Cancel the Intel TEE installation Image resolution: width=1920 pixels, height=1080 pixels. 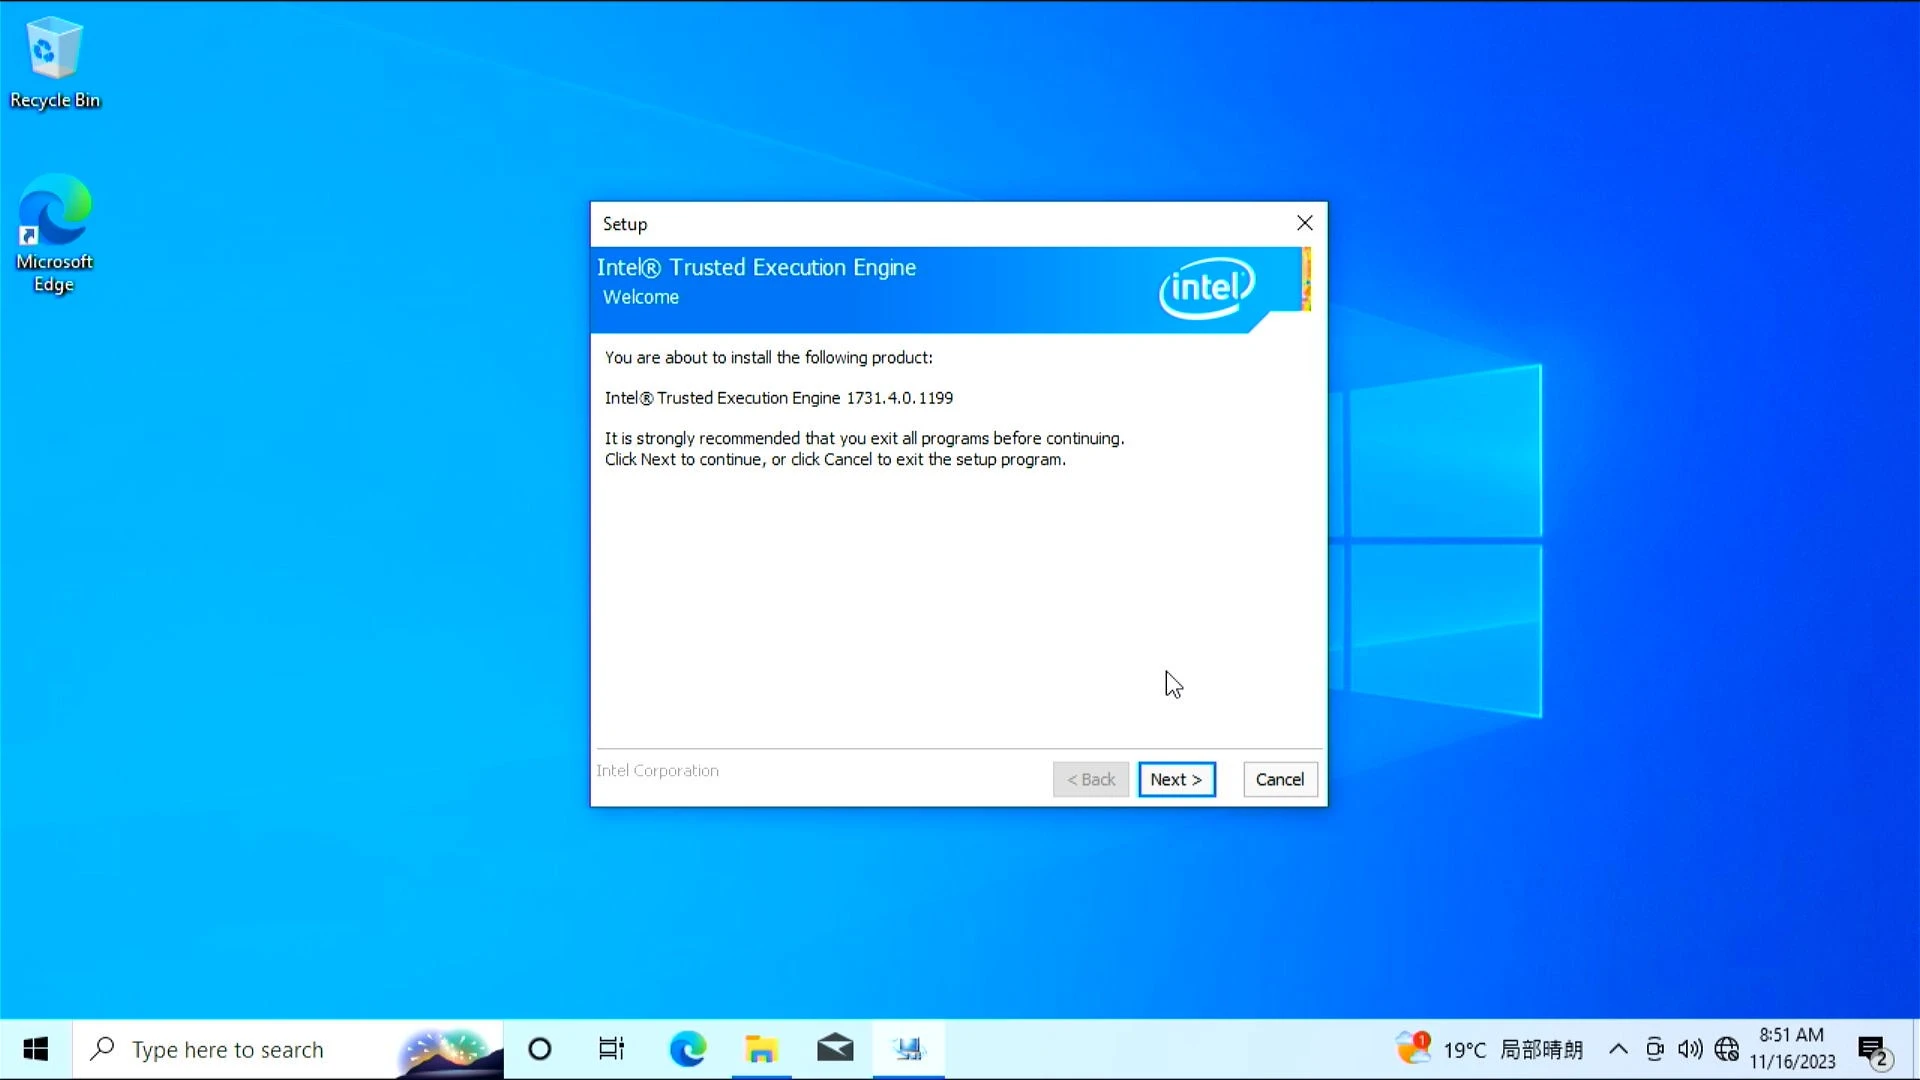1280,779
